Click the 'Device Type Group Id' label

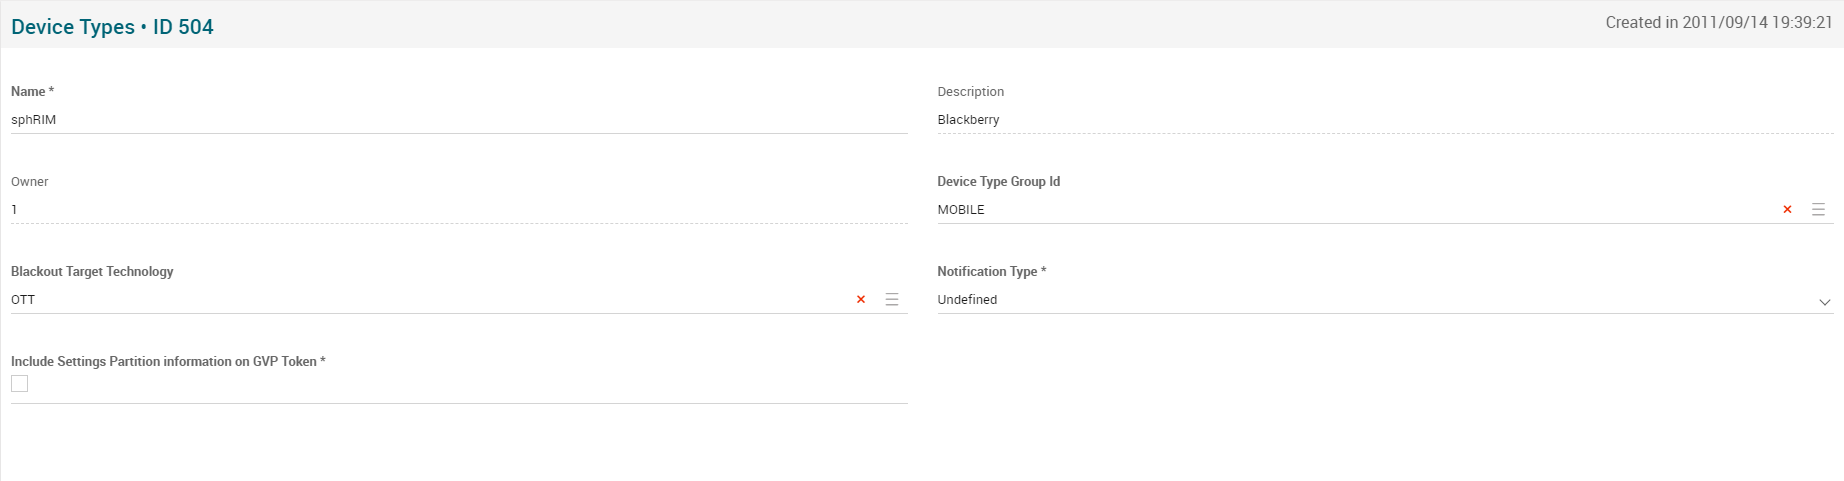998,182
